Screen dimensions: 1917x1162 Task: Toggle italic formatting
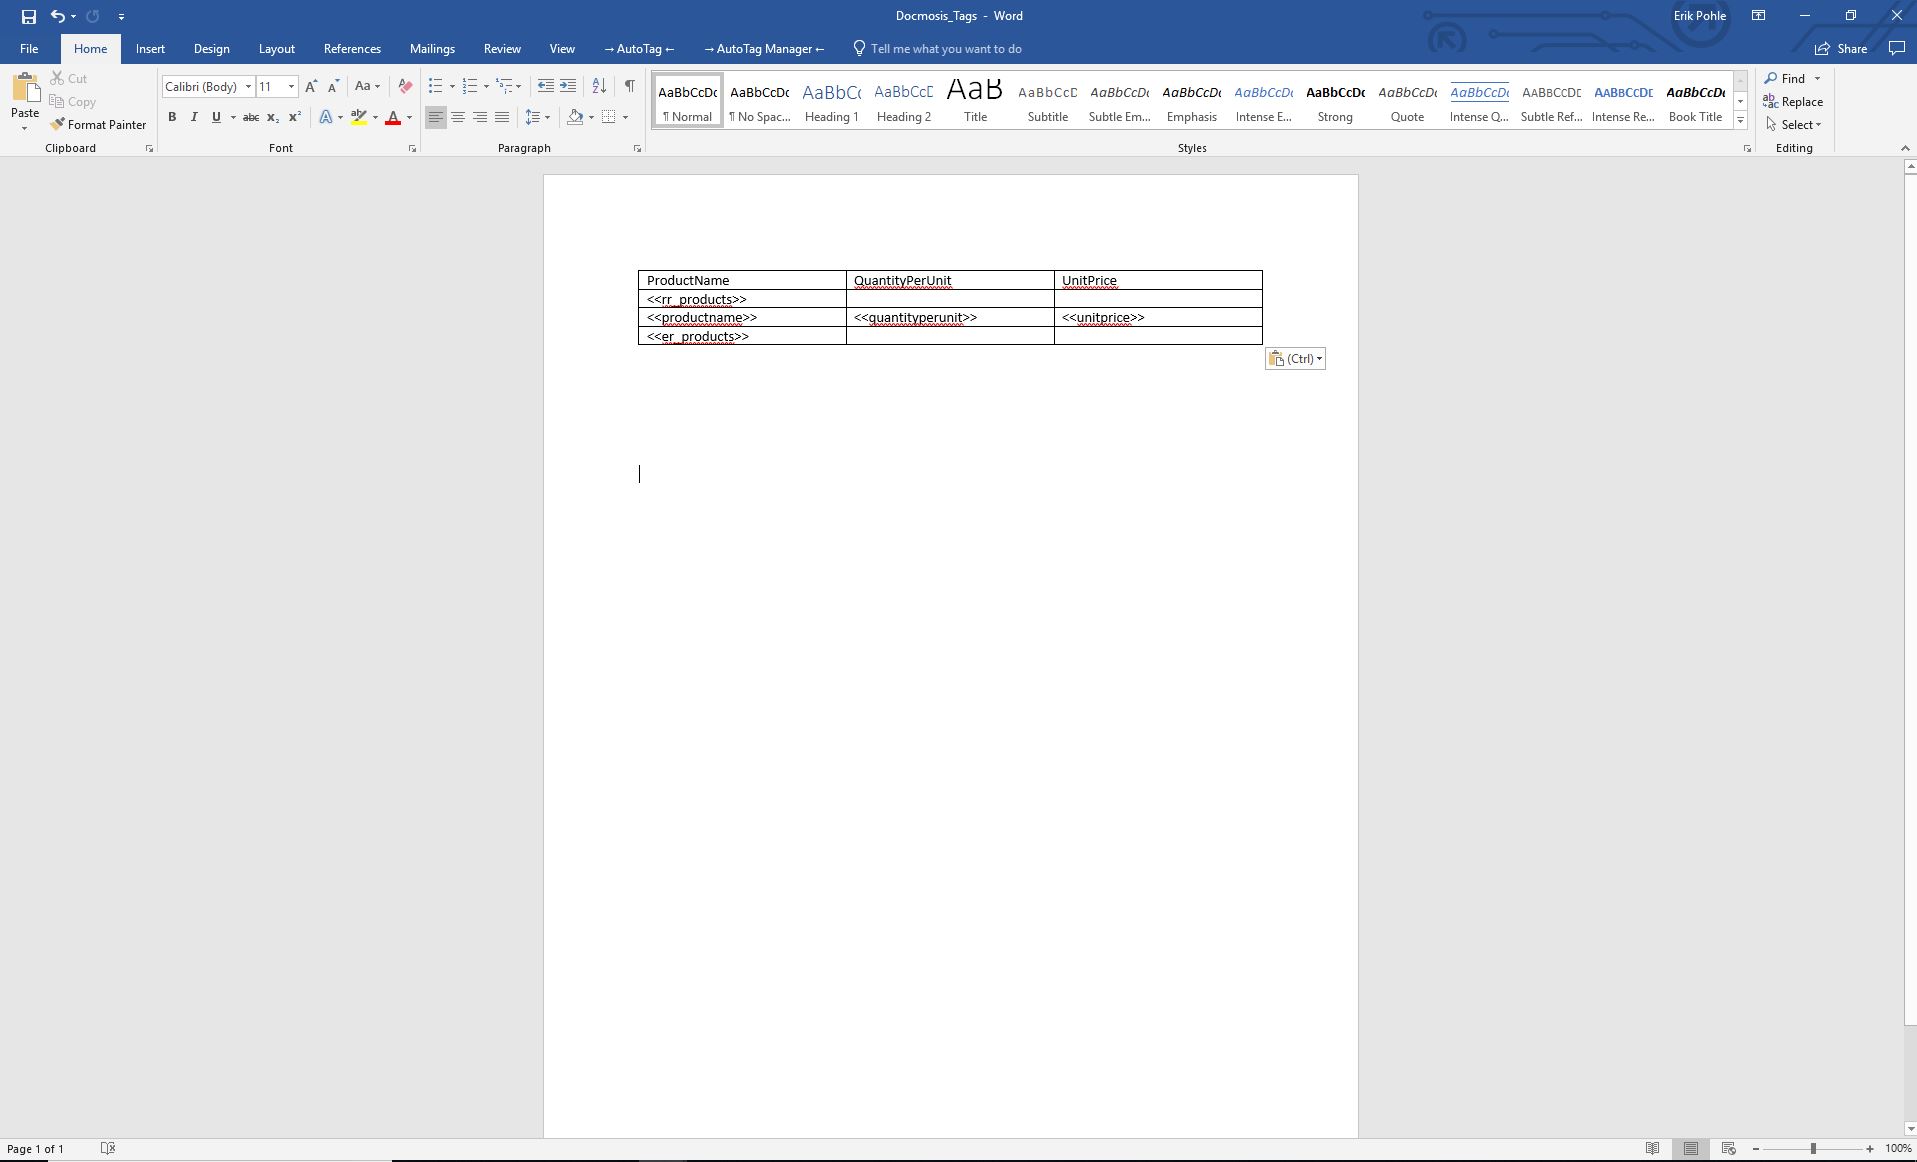pyautogui.click(x=194, y=118)
